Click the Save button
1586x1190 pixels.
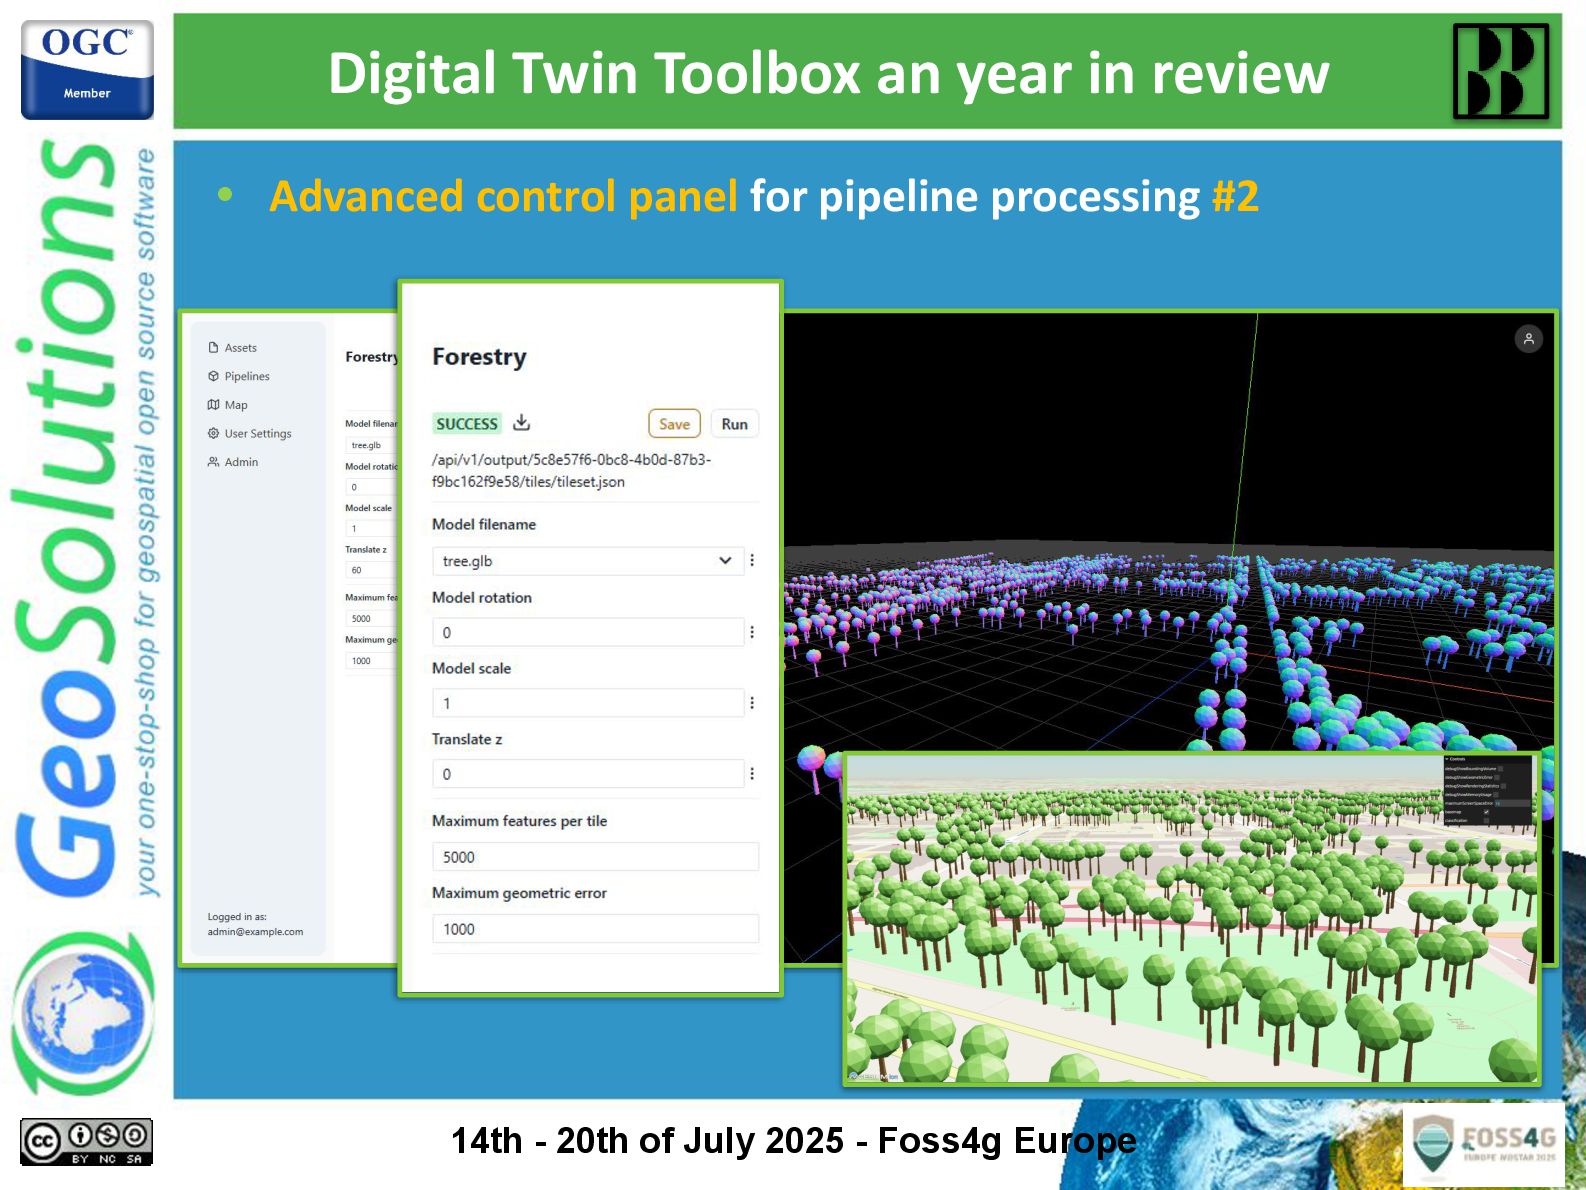[x=674, y=424]
